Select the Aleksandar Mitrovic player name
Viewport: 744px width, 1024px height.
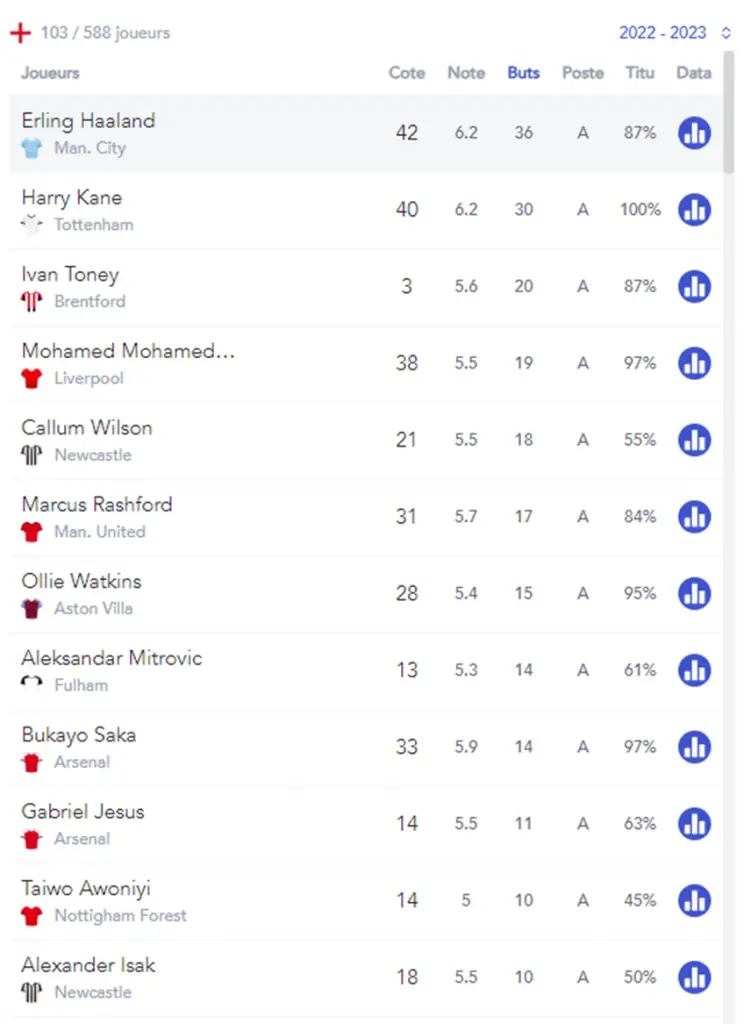112,658
